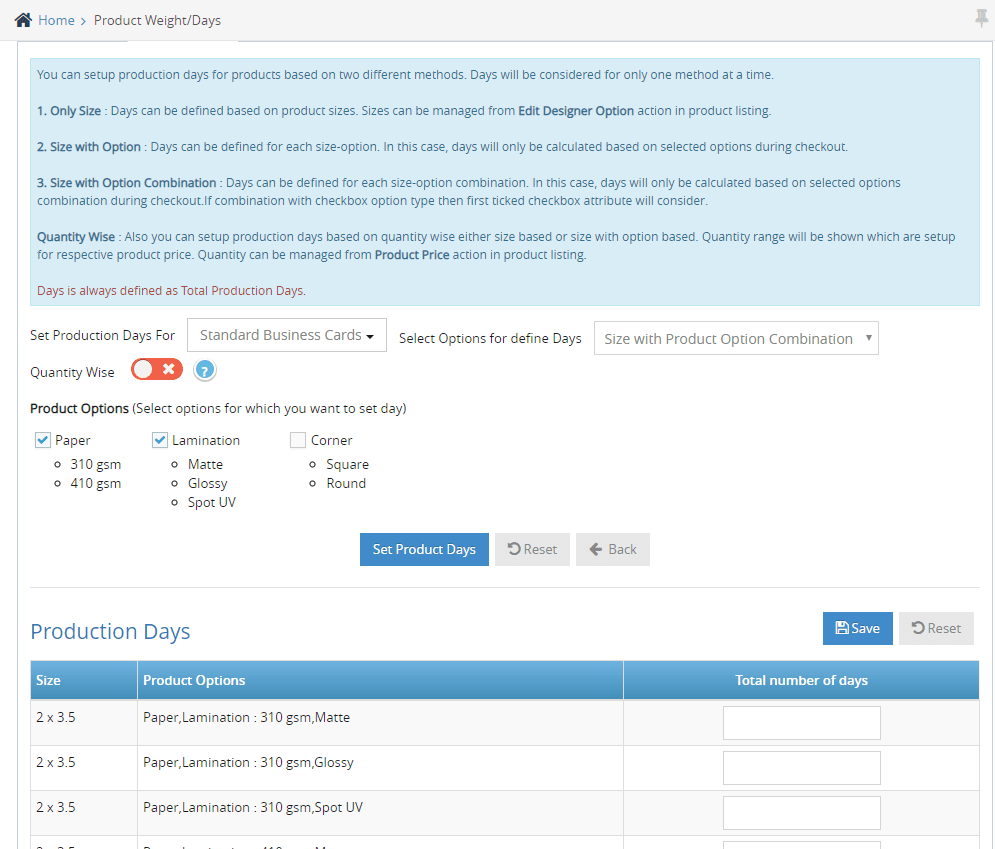The height and width of the screenshot is (849, 995).
Task: Click days input for 310 gsm Glossy
Action: (x=801, y=768)
